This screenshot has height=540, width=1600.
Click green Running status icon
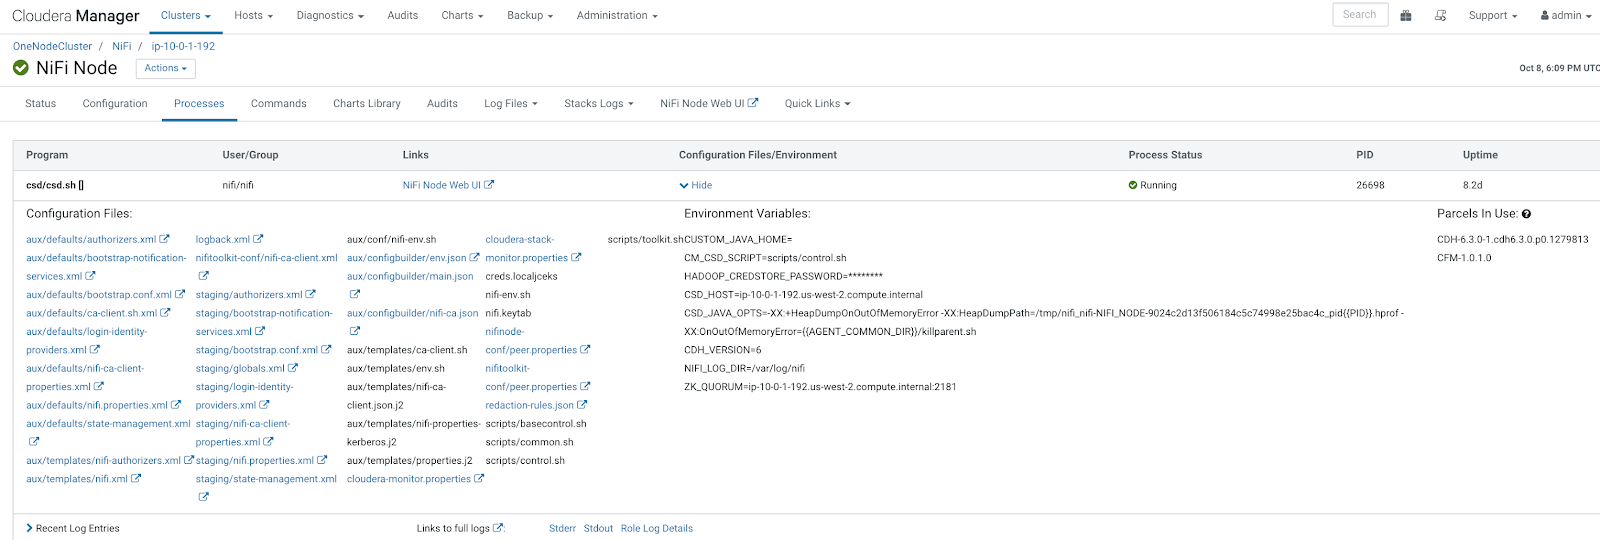pyautogui.click(x=1133, y=185)
